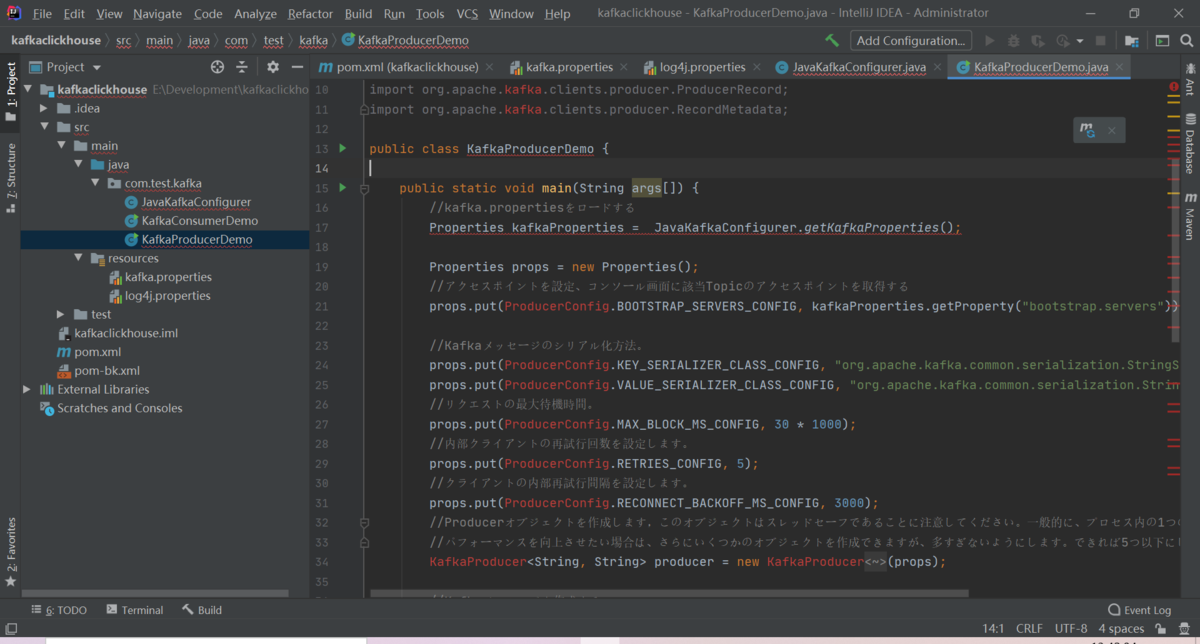
Task: Click the green Build Project hammer icon
Action: pyautogui.click(x=832, y=41)
